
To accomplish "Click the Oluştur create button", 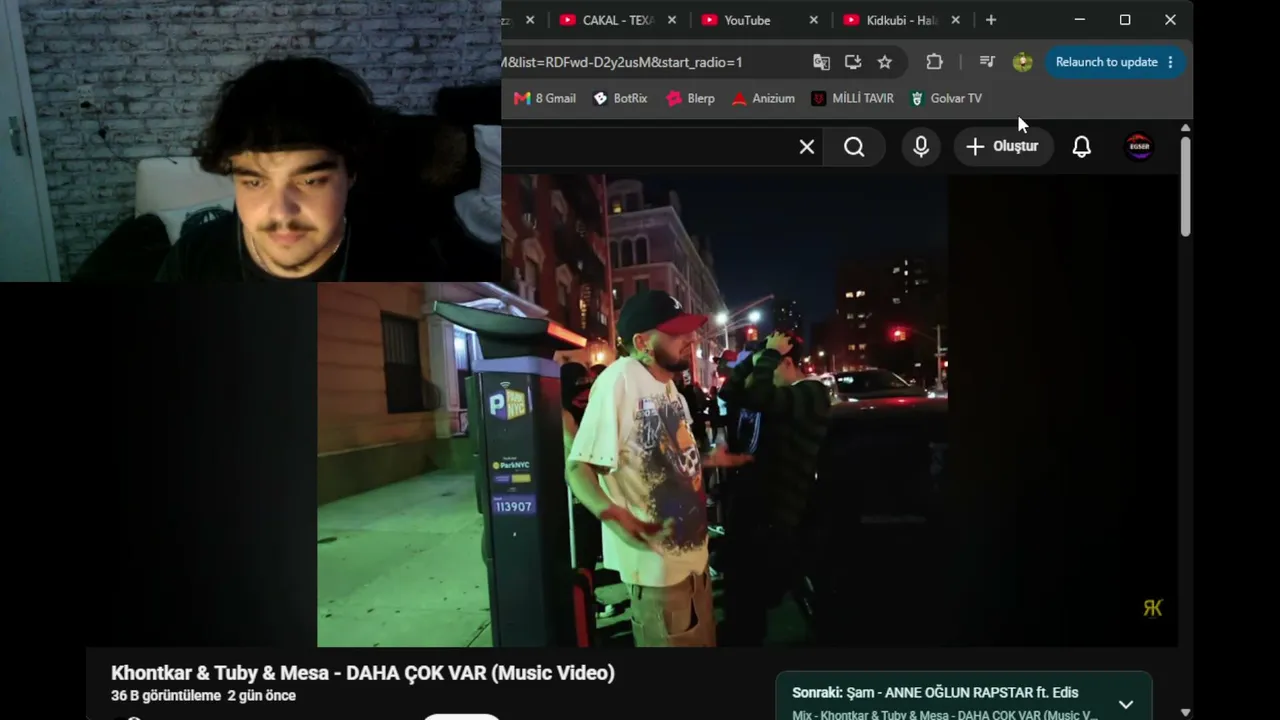I will click(x=1002, y=147).
